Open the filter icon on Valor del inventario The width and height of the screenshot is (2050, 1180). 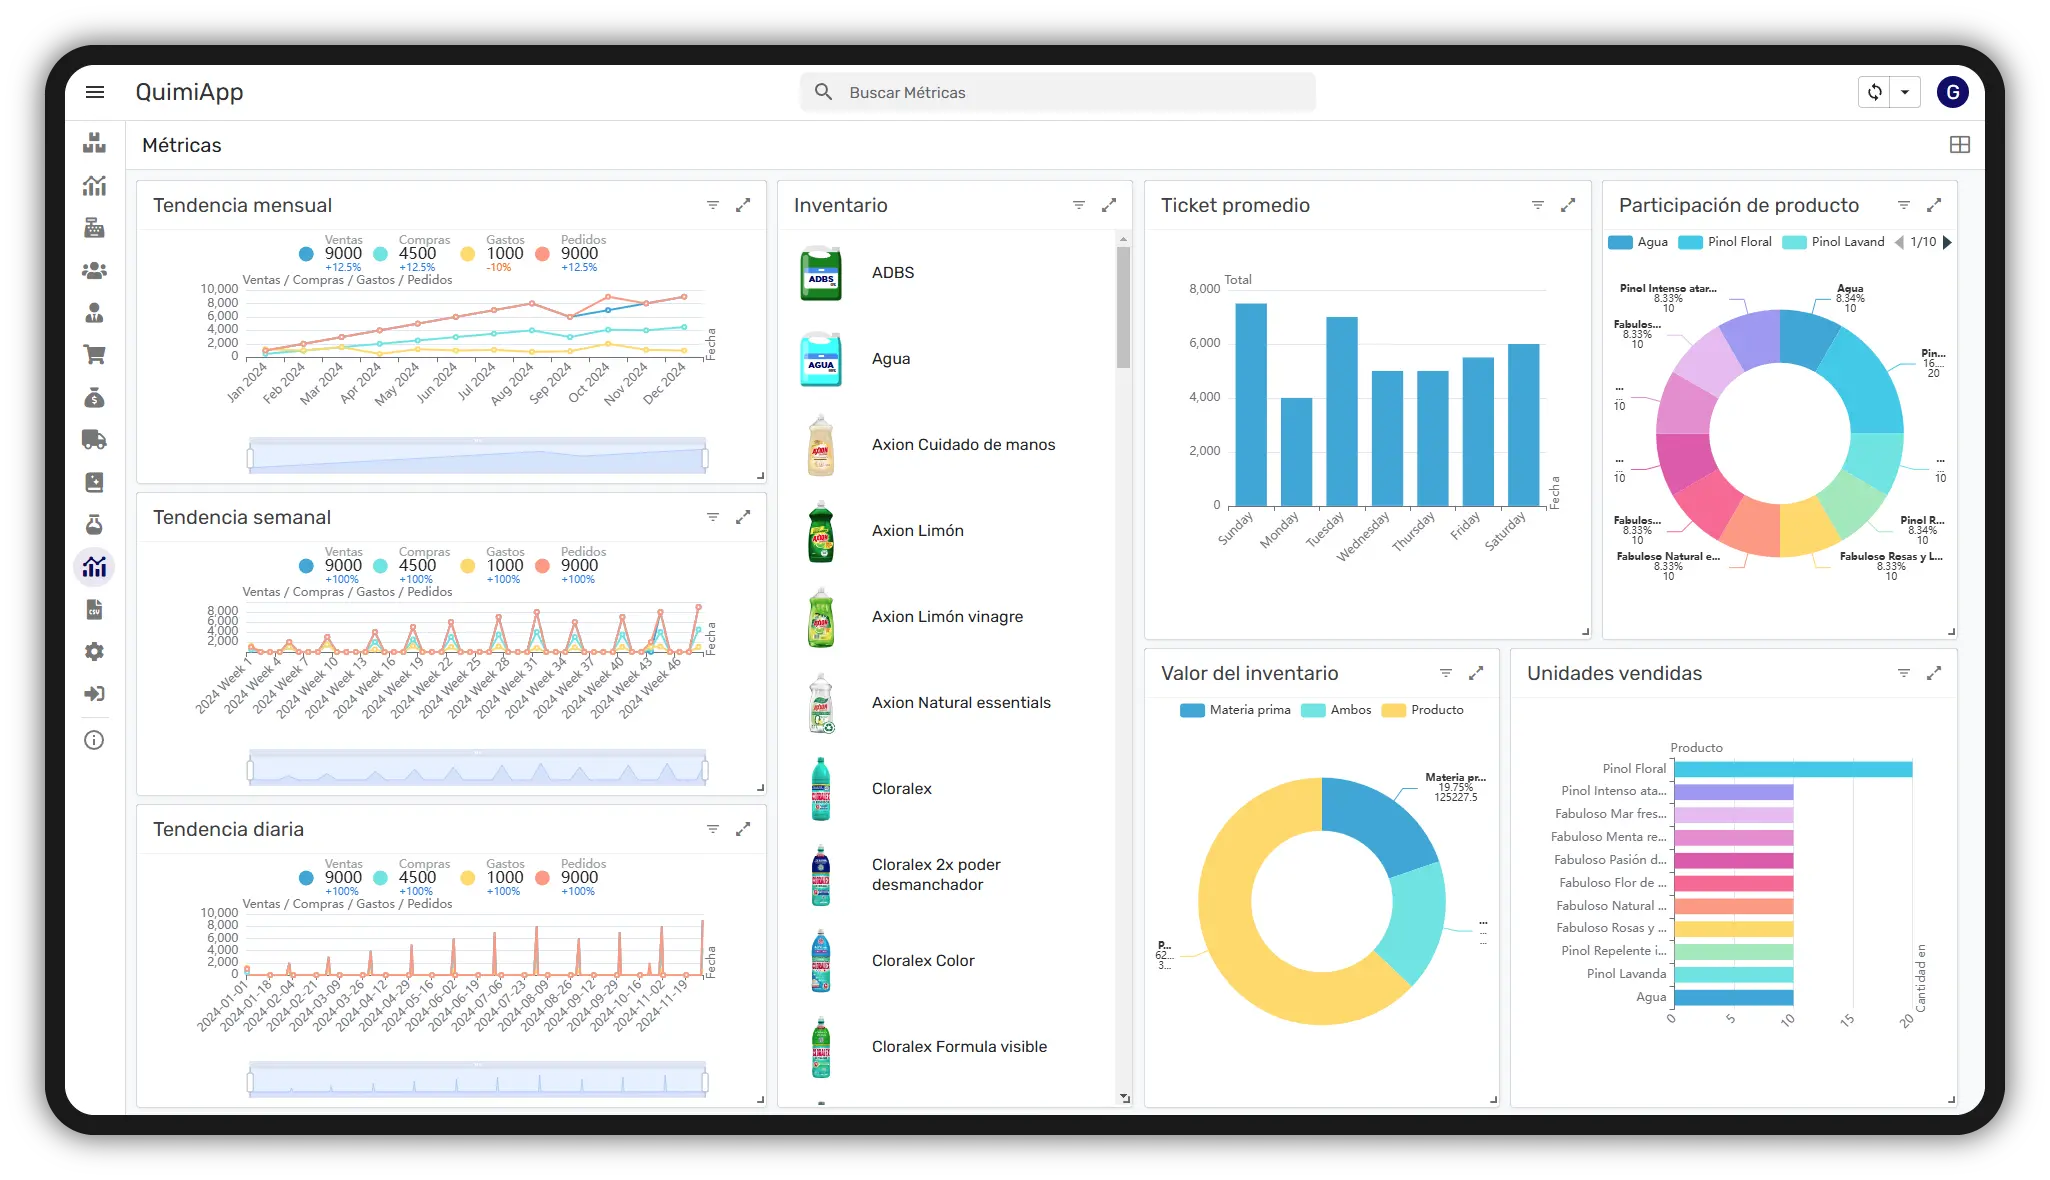click(1446, 673)
